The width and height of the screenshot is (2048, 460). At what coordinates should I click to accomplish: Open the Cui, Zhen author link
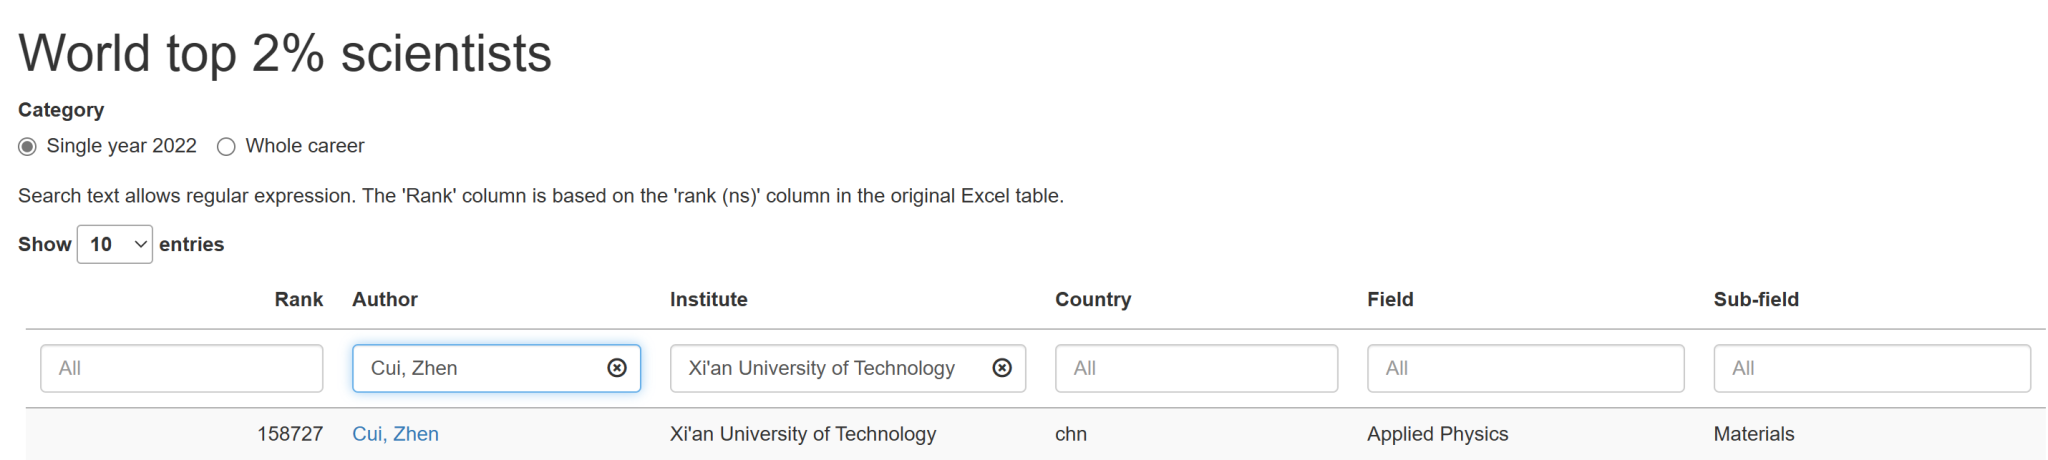395,434
